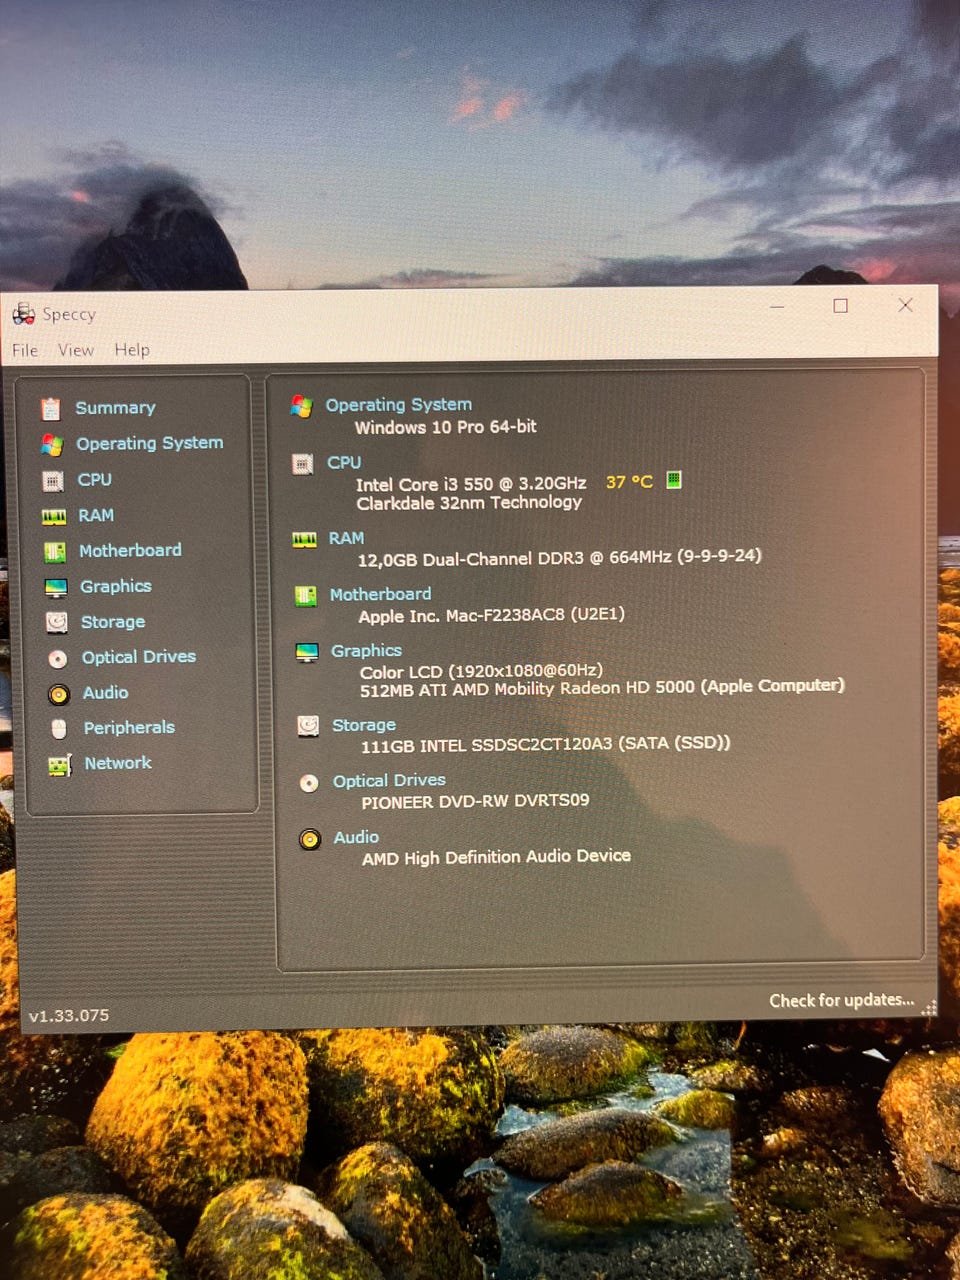Screen dimensions: 960x1280
Task: Click the Summary clipboard icon in sidebar
Action: coord(50,408)
